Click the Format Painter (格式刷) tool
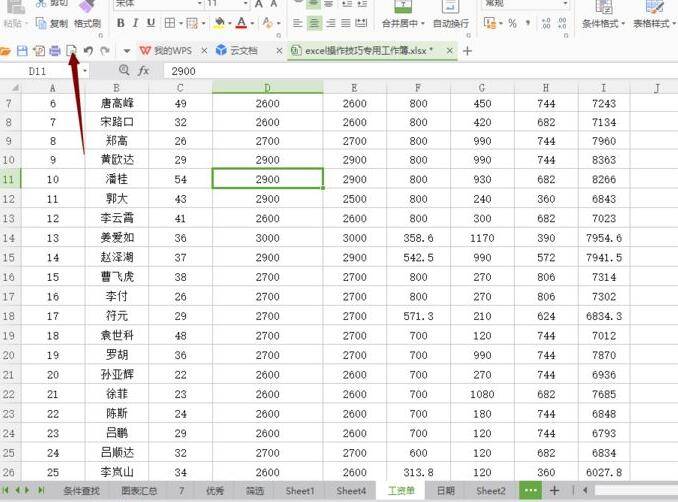Screen dimensions: 678x502 pyautogui.click(x=87, y=23)
